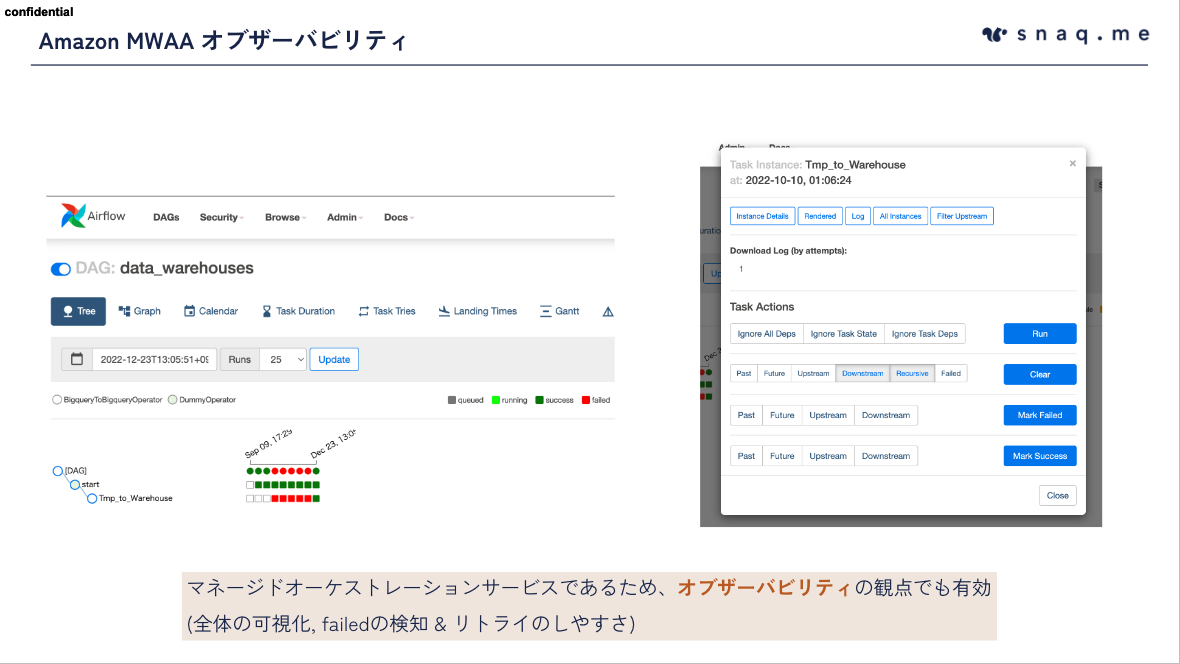This screenshot has height=664, width=1180.
Task: Toggle Failed in the Clear row
Action: pyautogui.click(x=951, y=373)
